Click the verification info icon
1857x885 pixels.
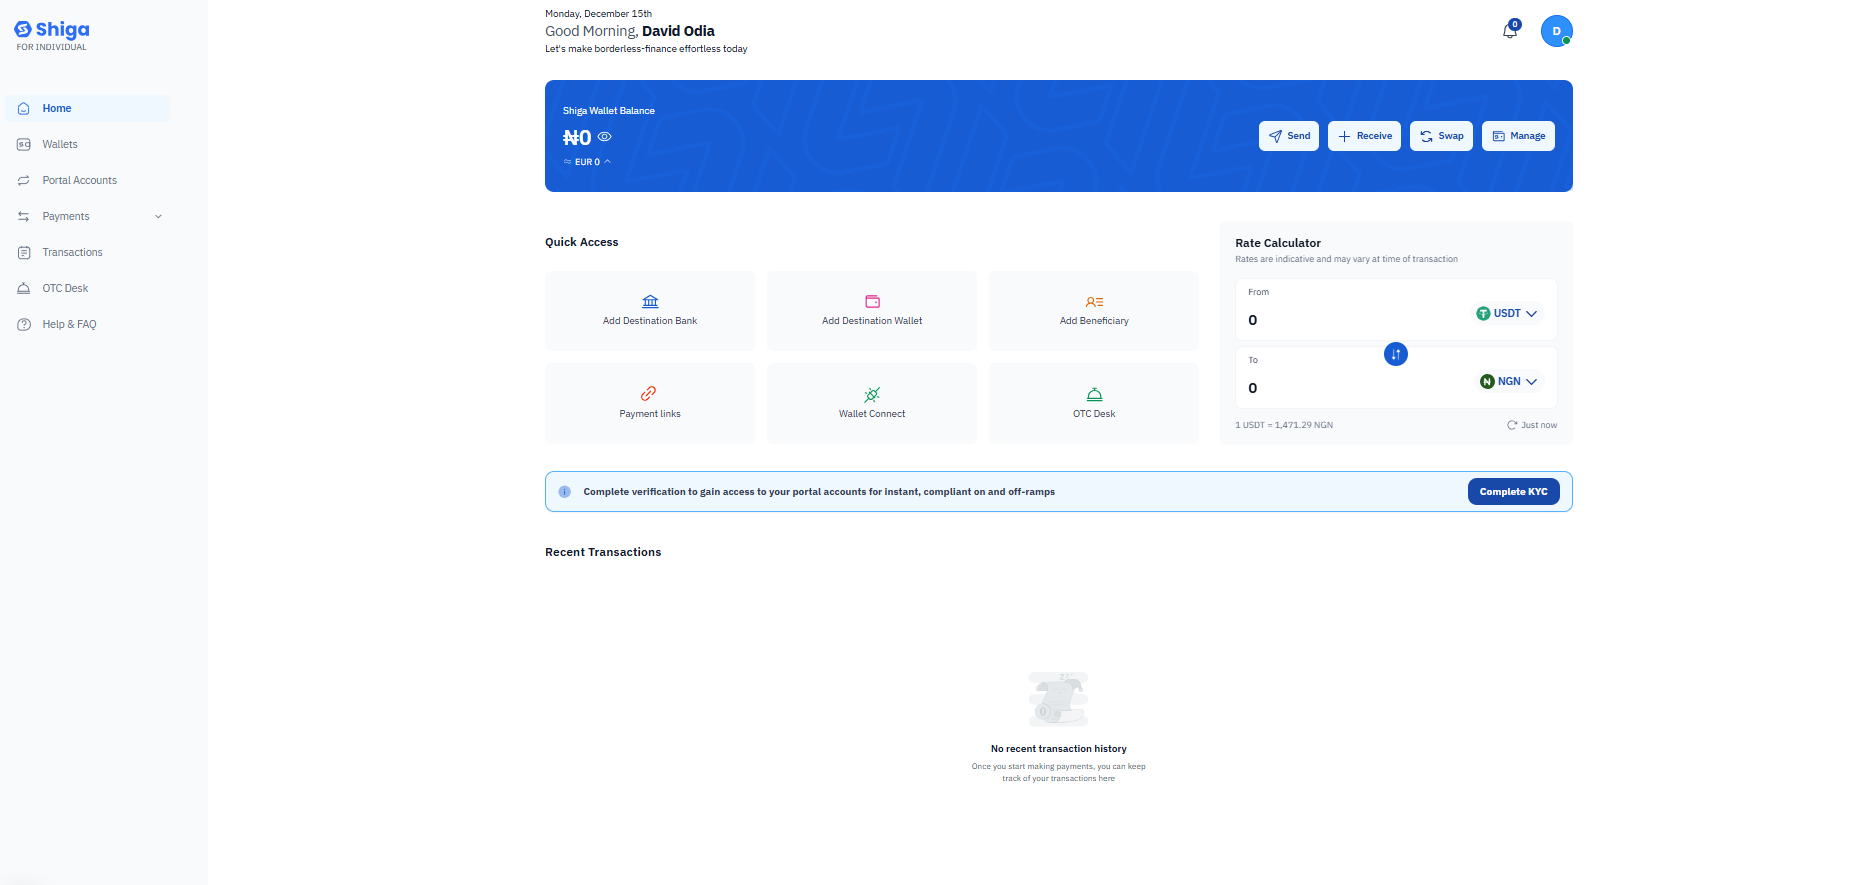coord(564,492)
